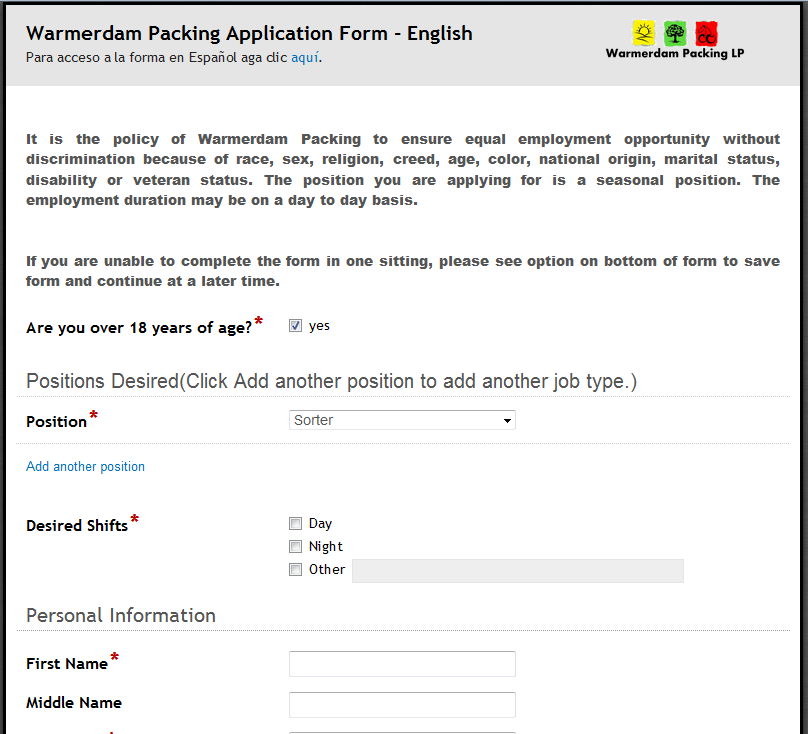808x734 pixels.
Task: Click the Application Form title heading
Action: [x=249, y=34]
